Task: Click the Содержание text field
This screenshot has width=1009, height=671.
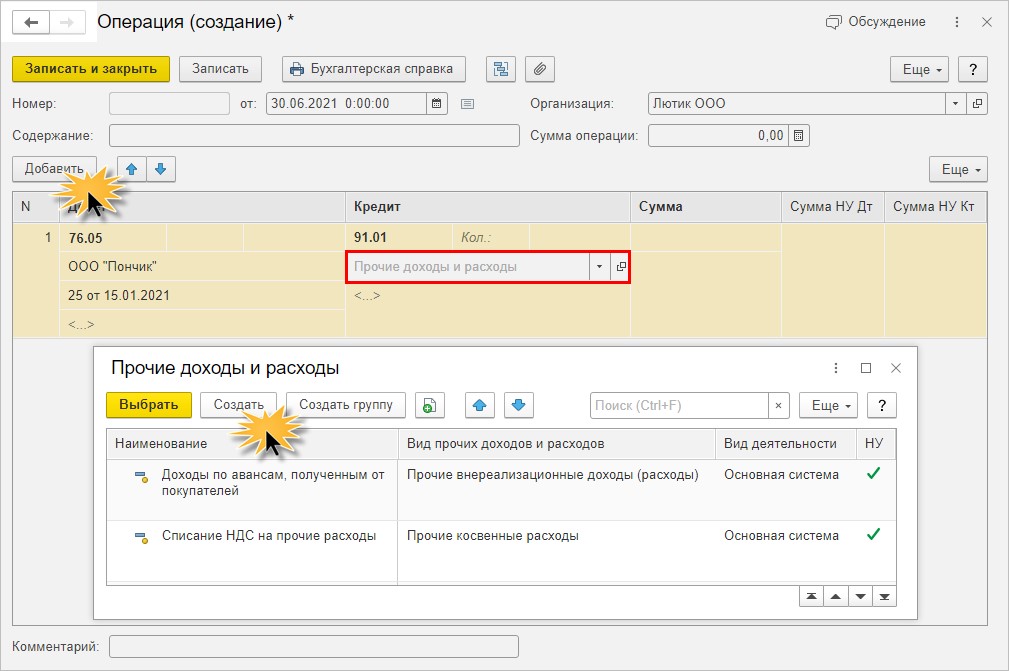Action: (x=314, y=136)
